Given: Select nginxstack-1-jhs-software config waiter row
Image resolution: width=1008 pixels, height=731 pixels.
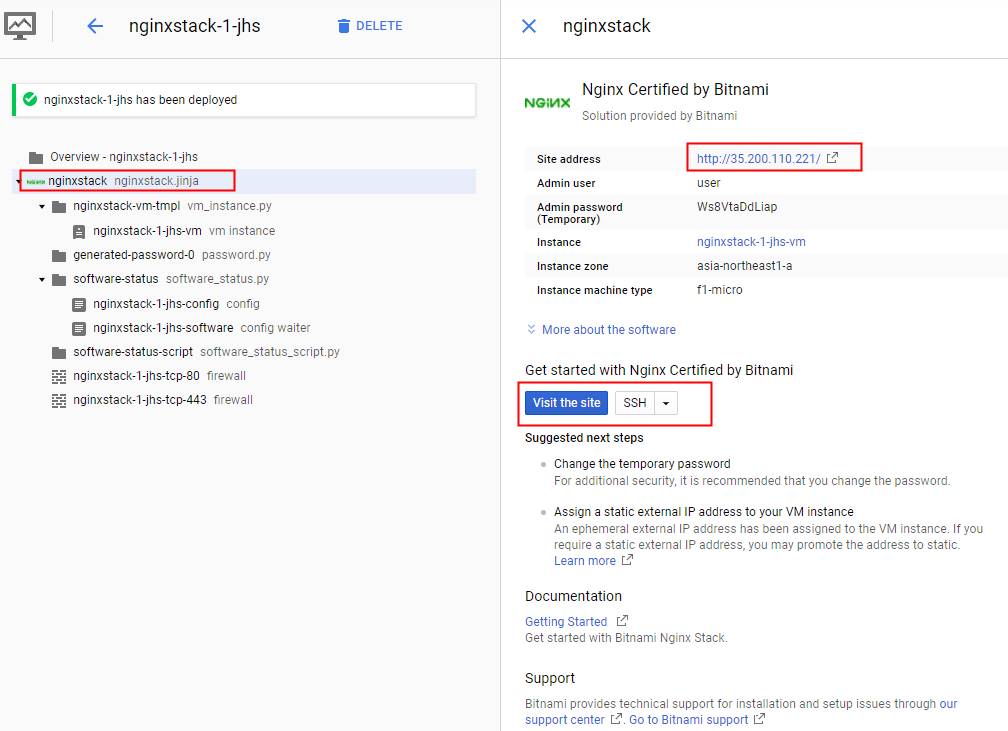Looking at the screenshot, I should (x=202, y=328).
